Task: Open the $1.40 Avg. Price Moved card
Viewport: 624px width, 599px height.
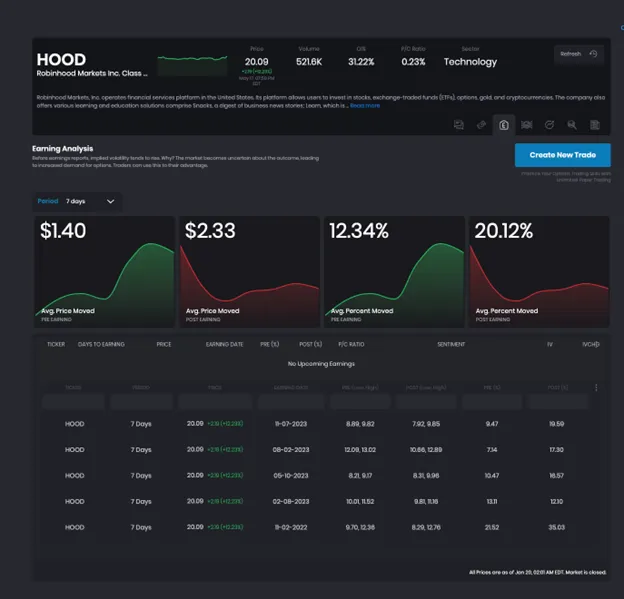Action: (104, 272)
